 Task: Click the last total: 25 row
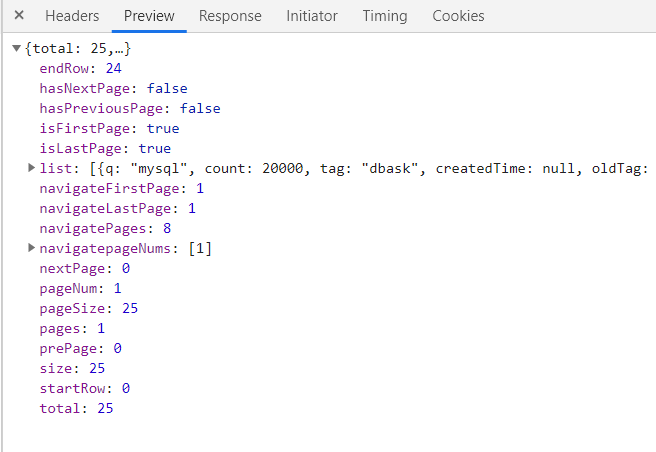pyautogui.click(x=76, y=408)
